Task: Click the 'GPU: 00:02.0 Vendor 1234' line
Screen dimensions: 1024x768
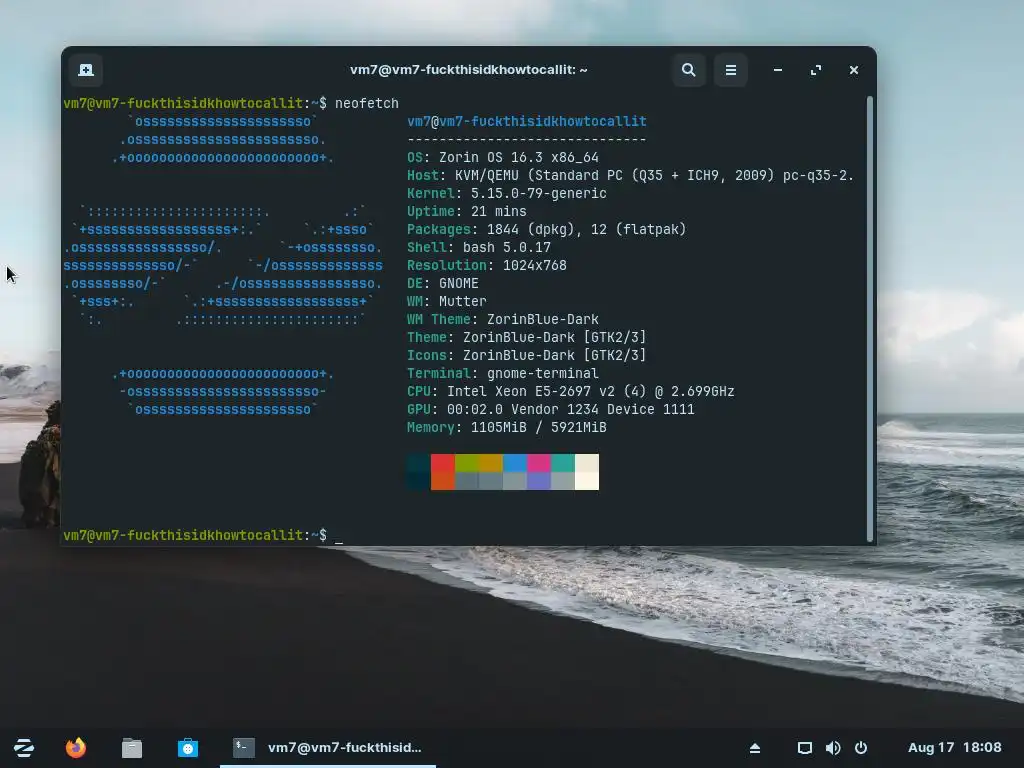Action: pos(551,409)
